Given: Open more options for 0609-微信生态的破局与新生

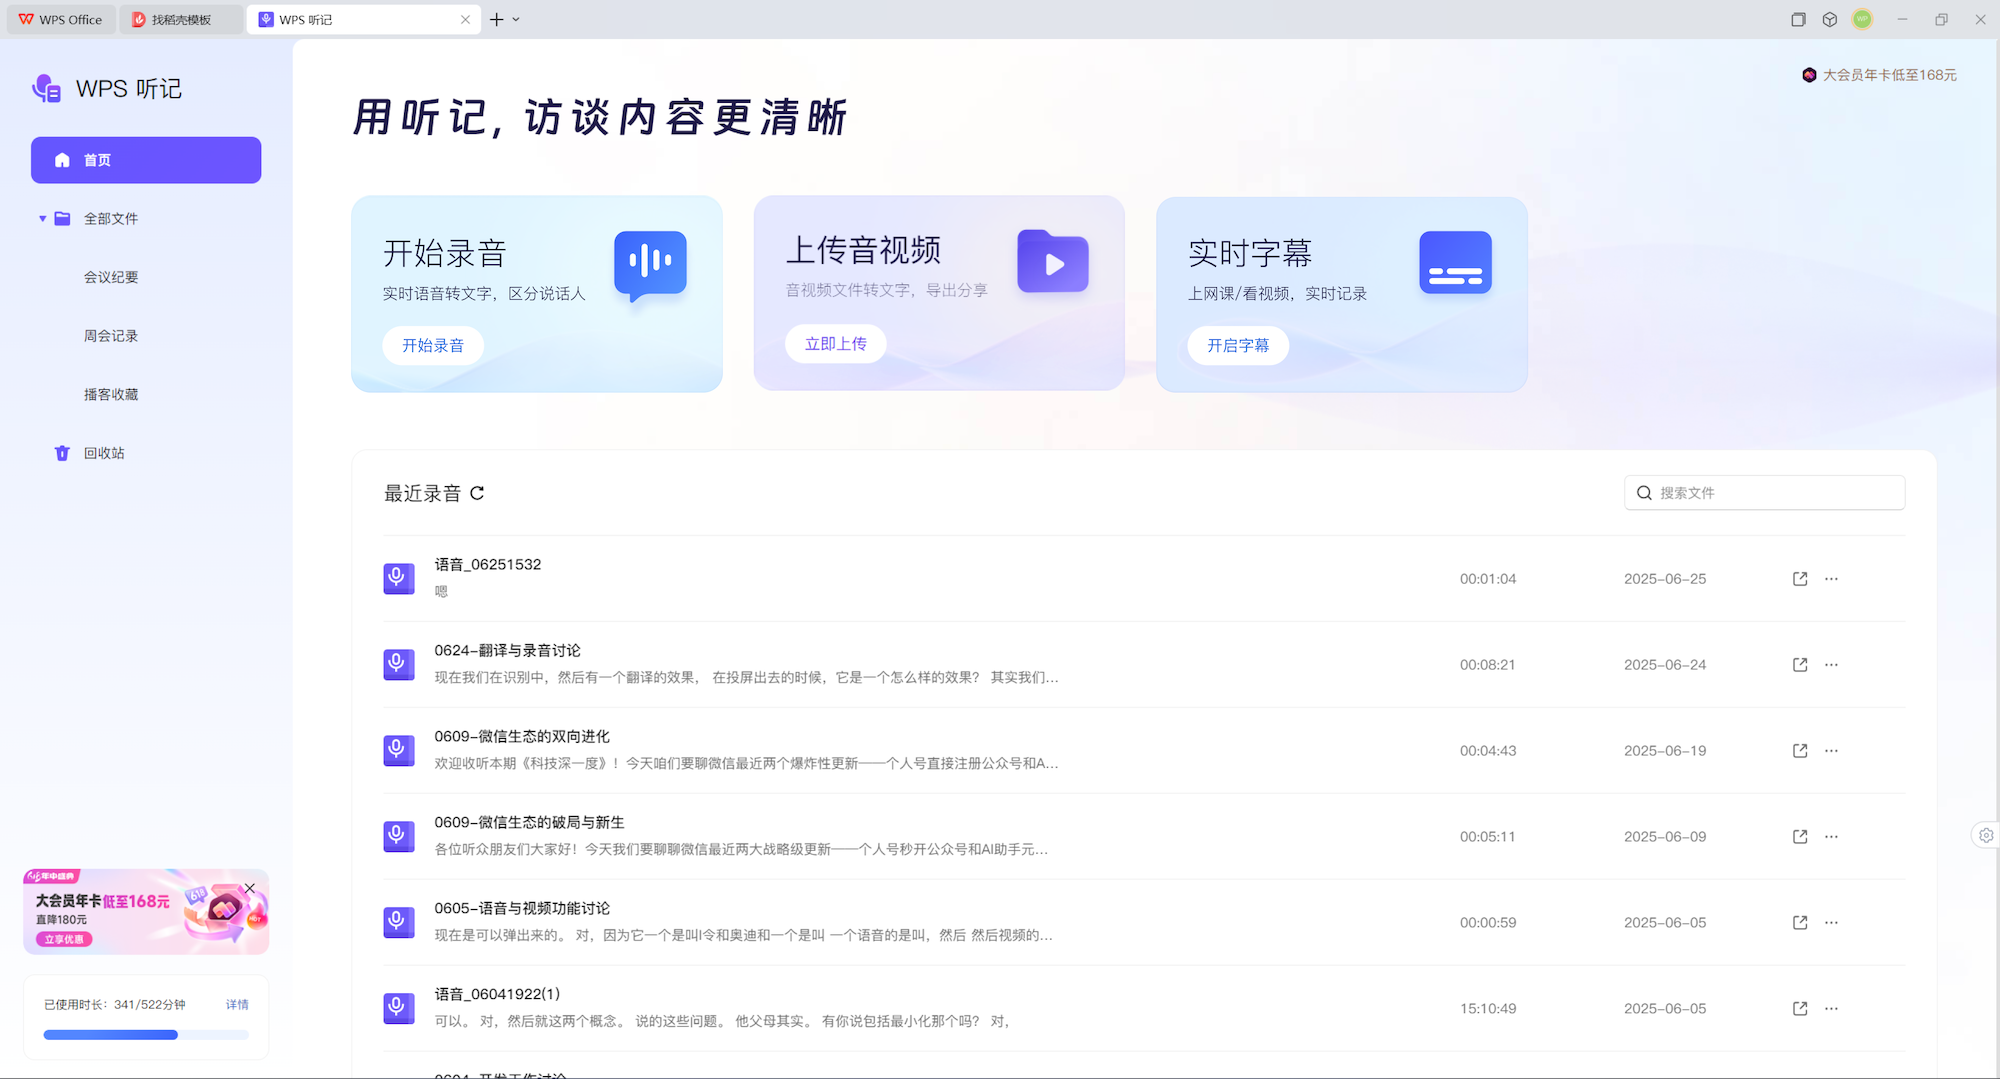Looking at the screenshot, I should (x=1831, y=837).
